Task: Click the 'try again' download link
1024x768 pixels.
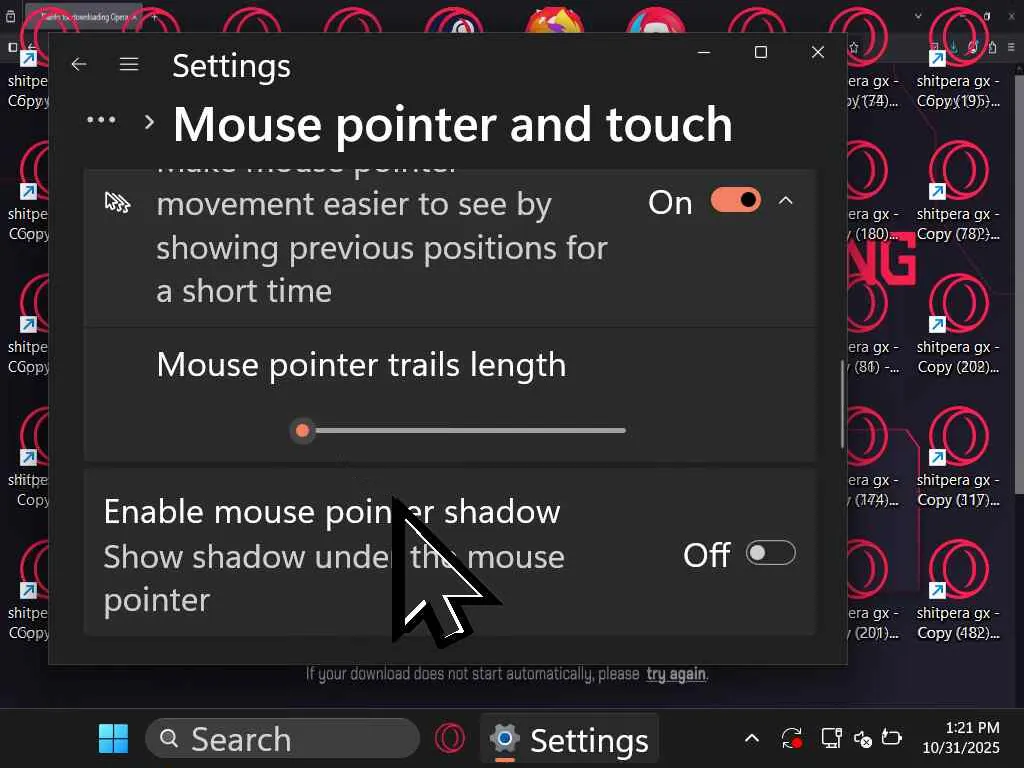Action: pos(676,675)
